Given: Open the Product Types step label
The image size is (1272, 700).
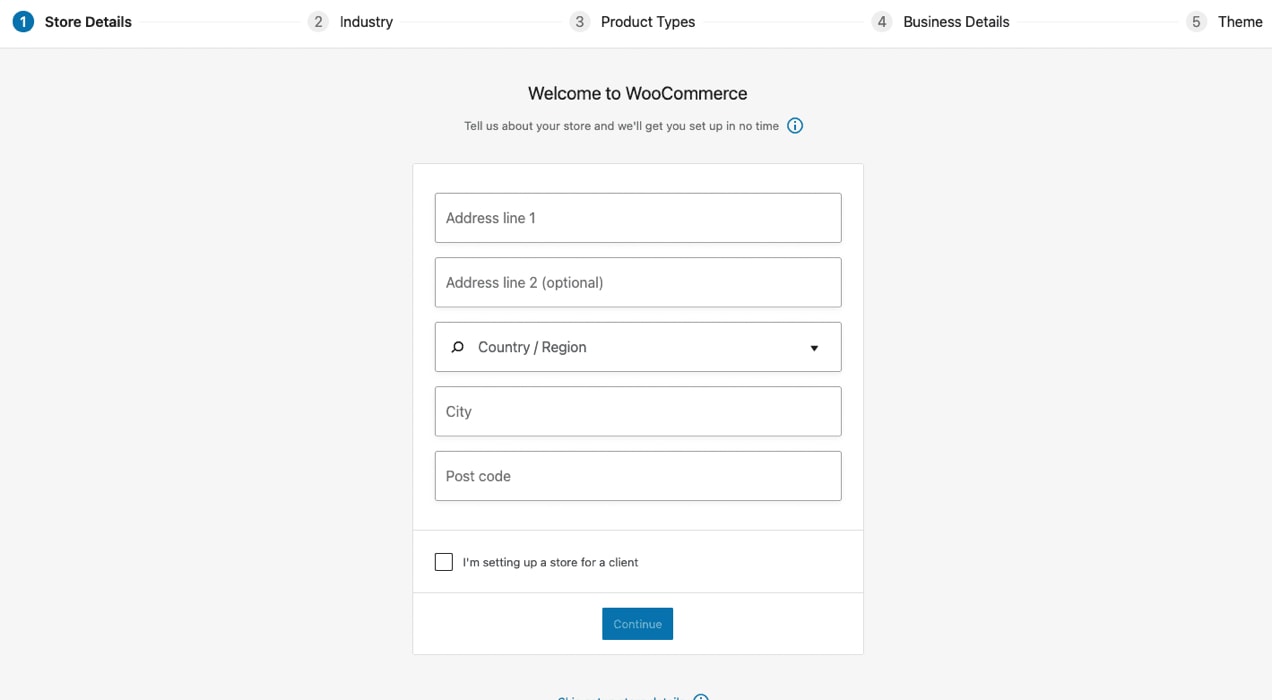Looking at the screenshot, I should click(648, 22).
